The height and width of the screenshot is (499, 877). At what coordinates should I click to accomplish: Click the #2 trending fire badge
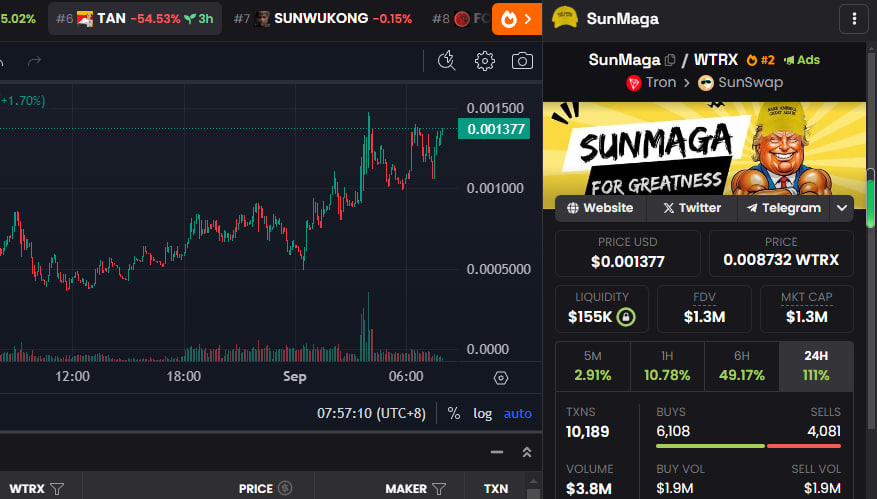761,60
